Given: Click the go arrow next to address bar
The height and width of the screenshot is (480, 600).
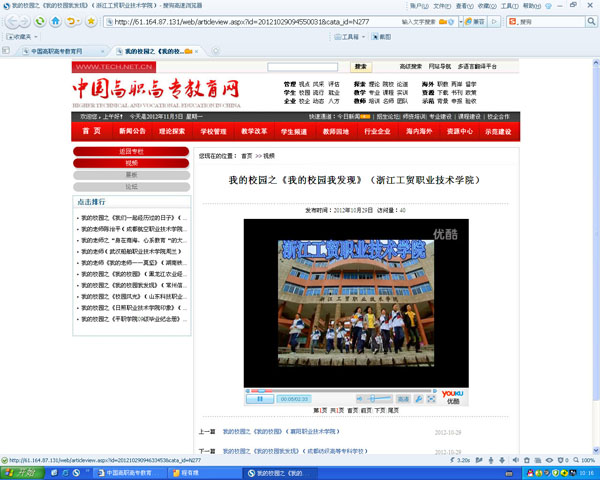Looking at the screenshot, I should pos(494,22).
